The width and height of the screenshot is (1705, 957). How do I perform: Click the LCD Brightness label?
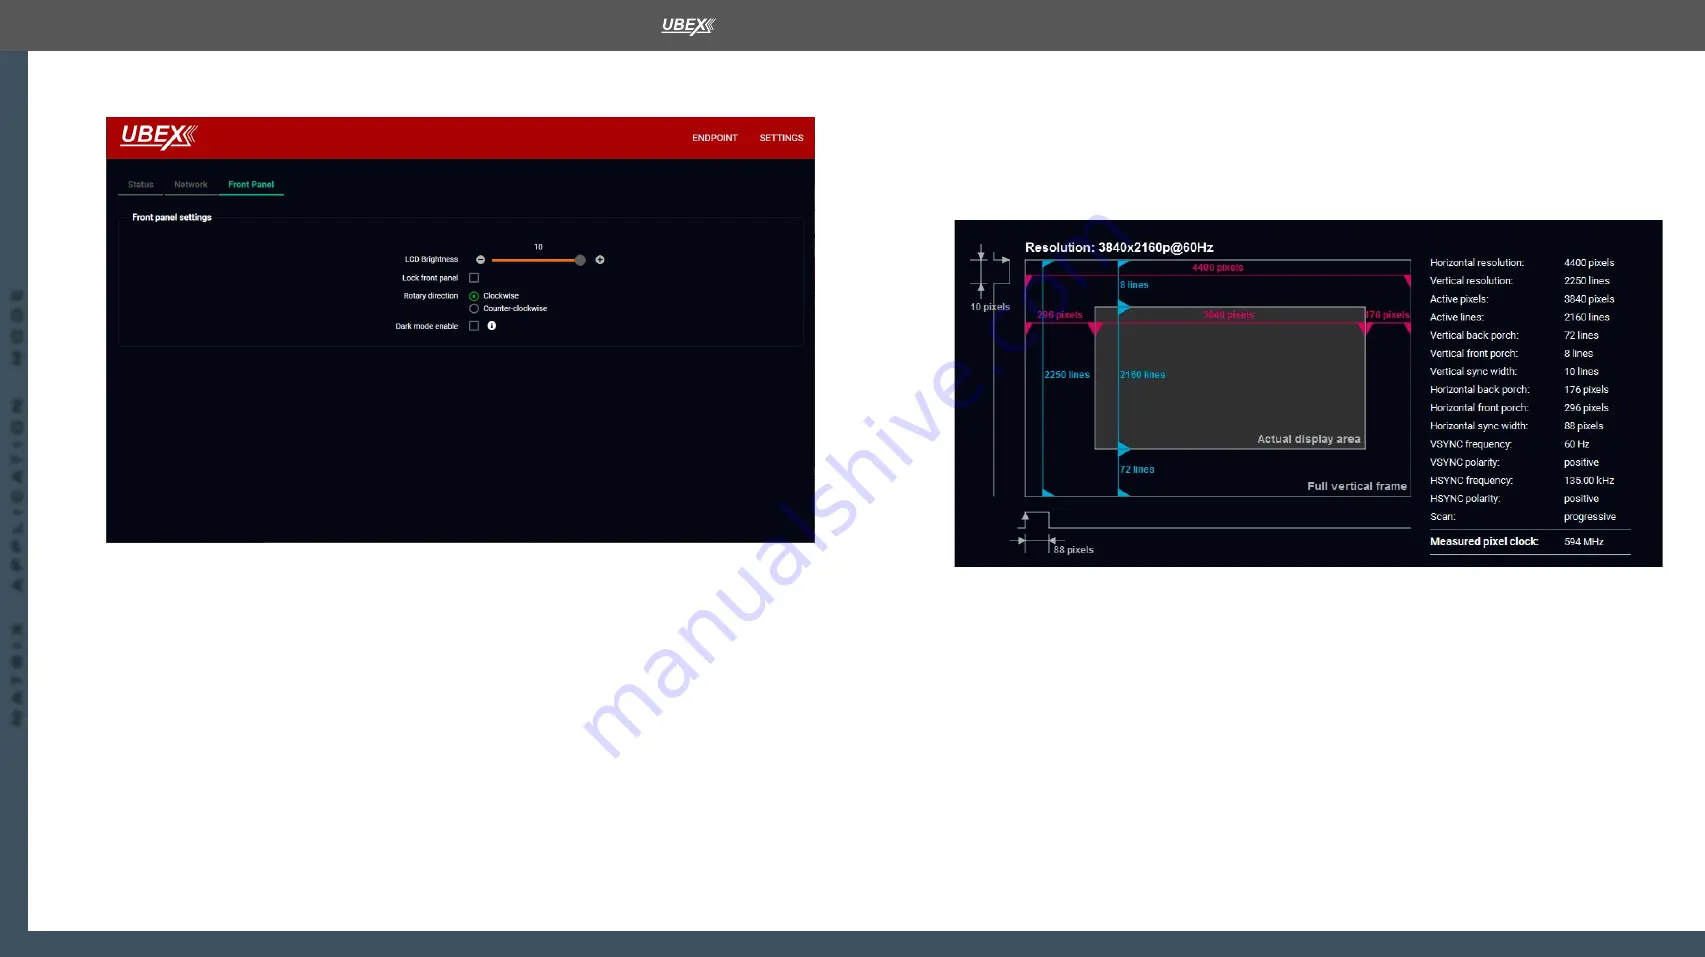pyautogui.click(x=431, y=260)
